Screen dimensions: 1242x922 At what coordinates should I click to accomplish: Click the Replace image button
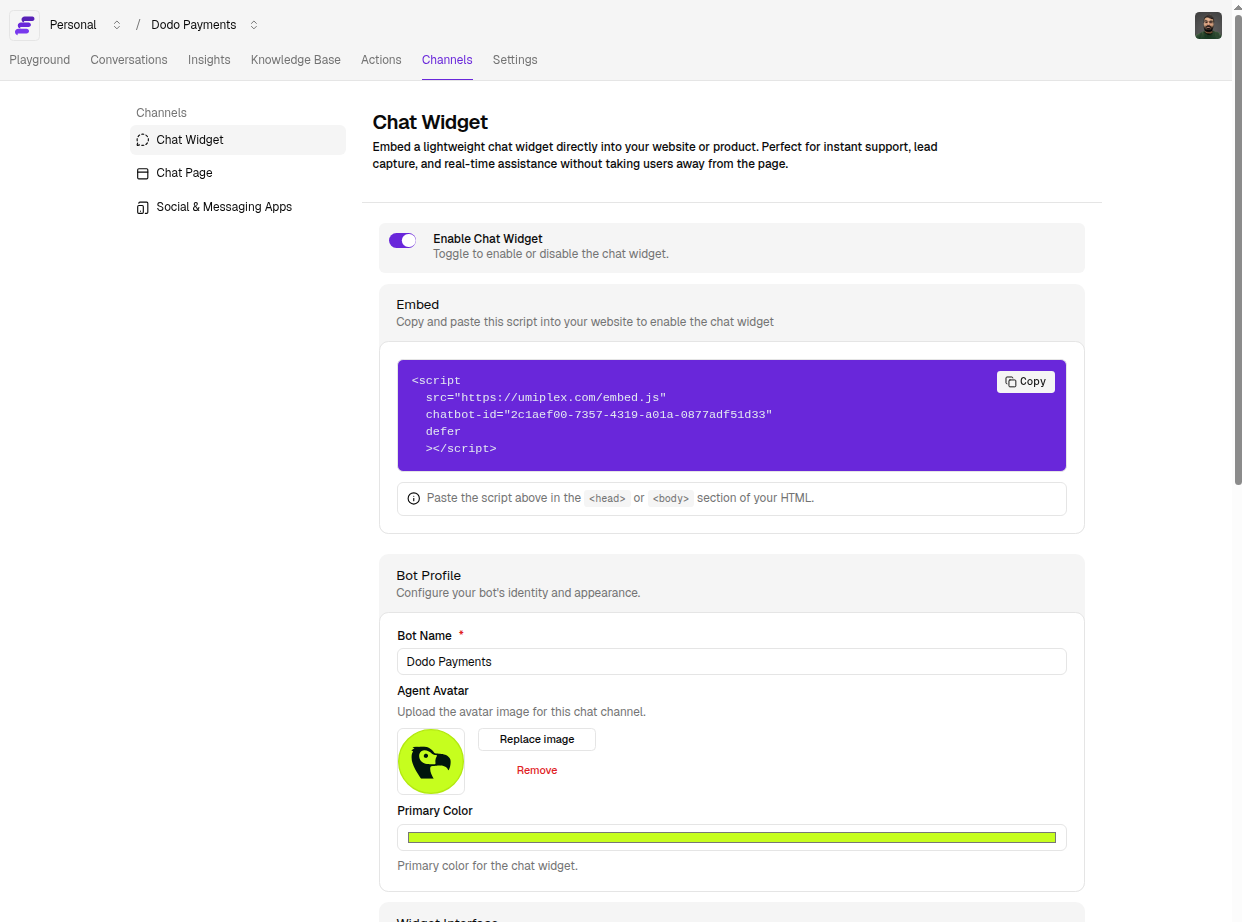[537, 739]
